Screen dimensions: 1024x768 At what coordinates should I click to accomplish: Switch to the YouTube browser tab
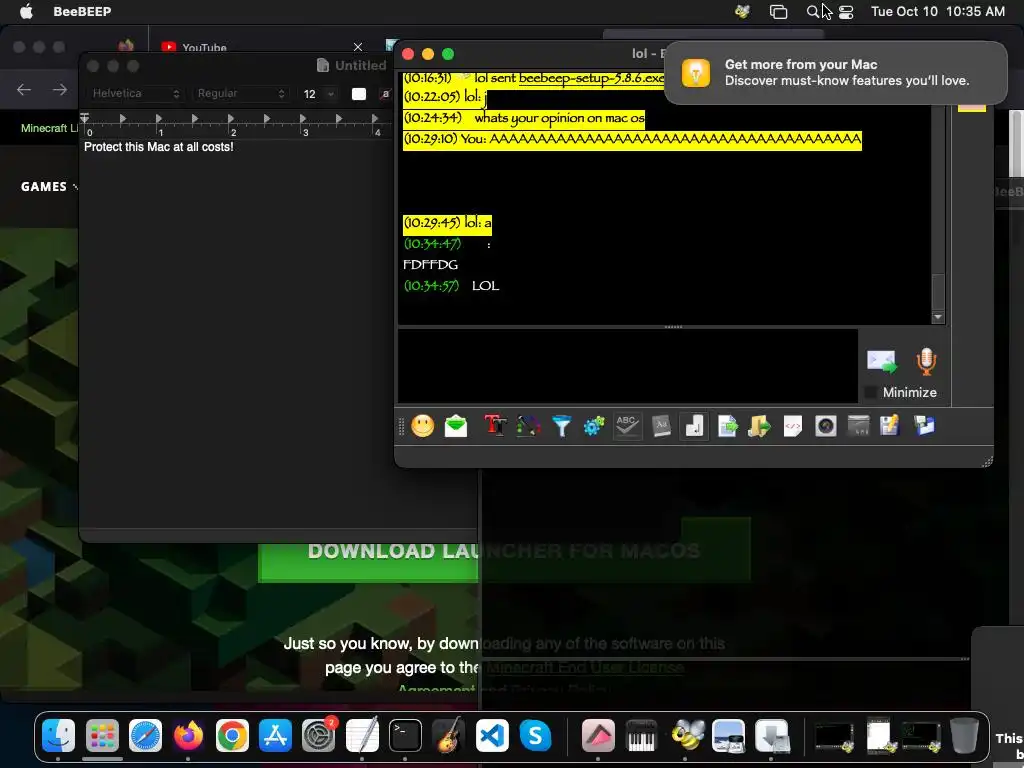tap(204, 48)
